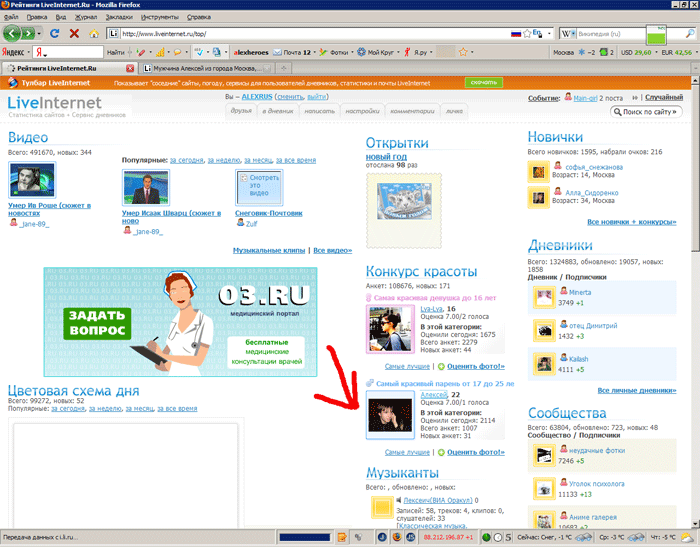Click the Поиск по сайту search button
This screenshot has width=700, height=547.
646,112
